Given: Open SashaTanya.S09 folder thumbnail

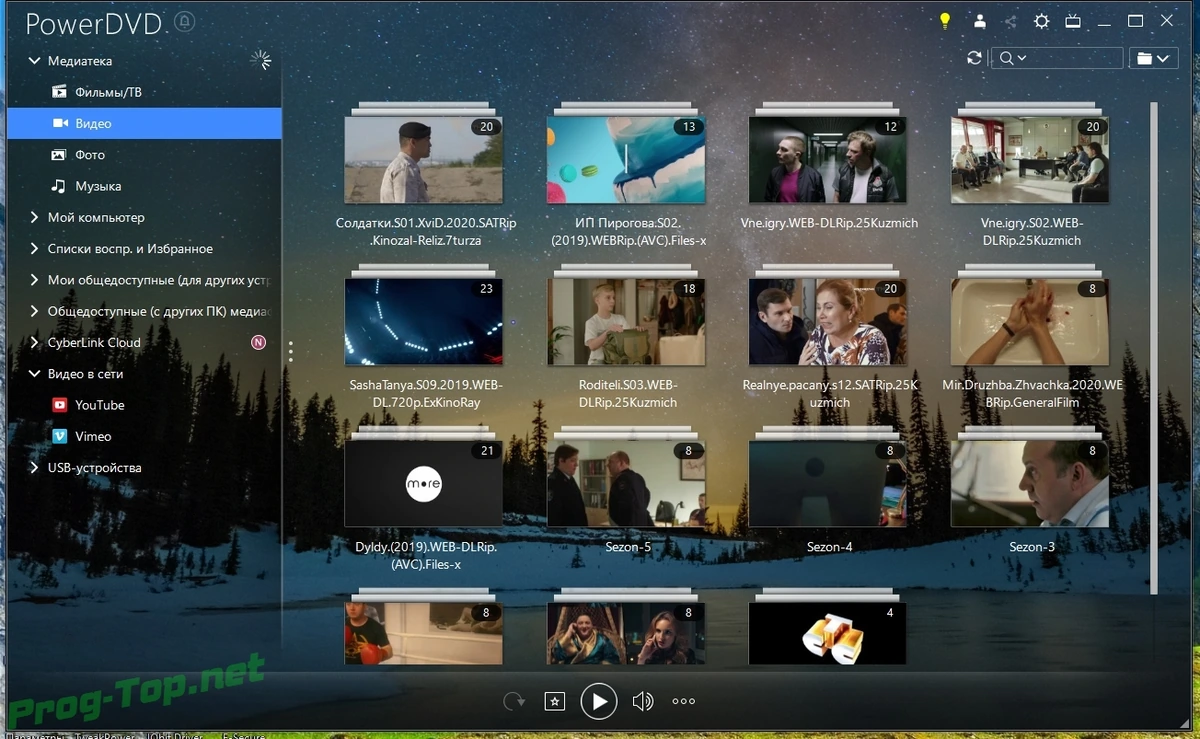Looking at the screenshot, I should [423, 321].
